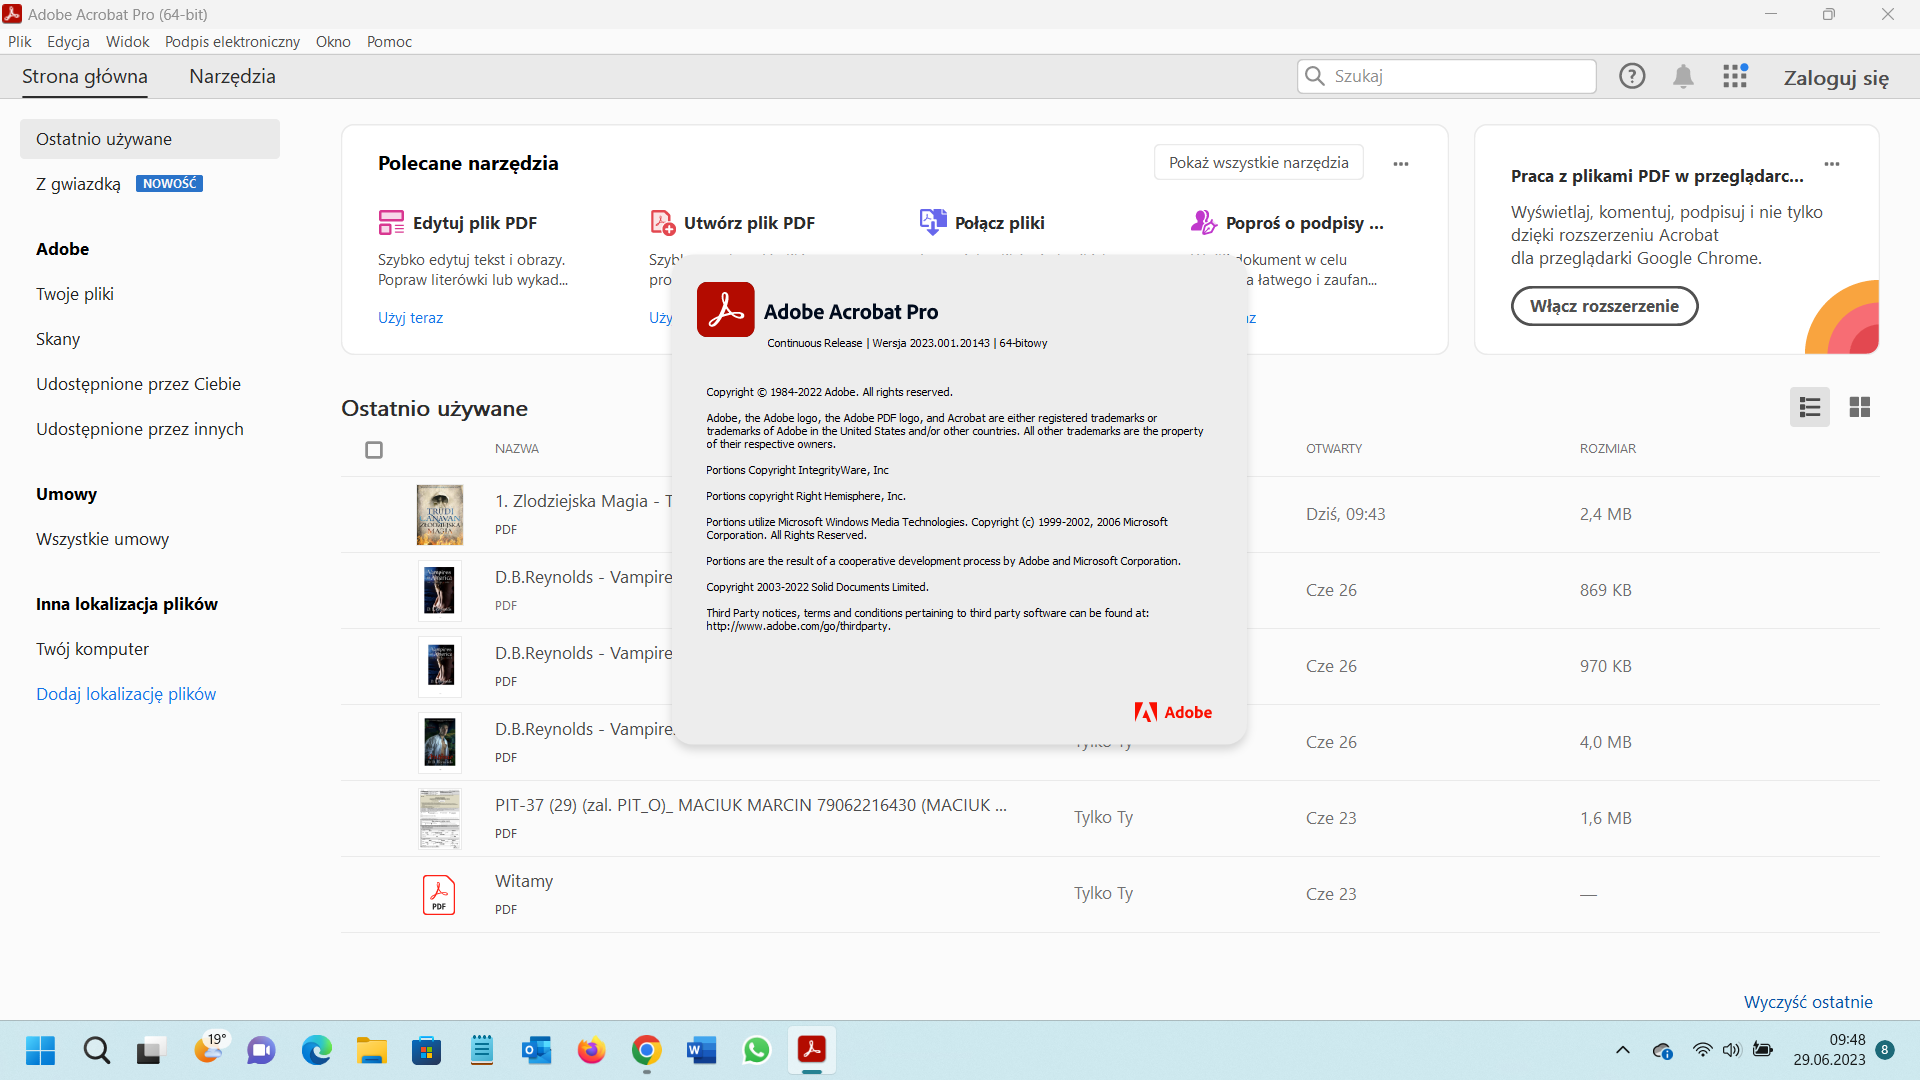The width and height of the screenshot is (1920, 1080).
Task: Open more options on browser extension card
Action: click(x=1832, y=164)
